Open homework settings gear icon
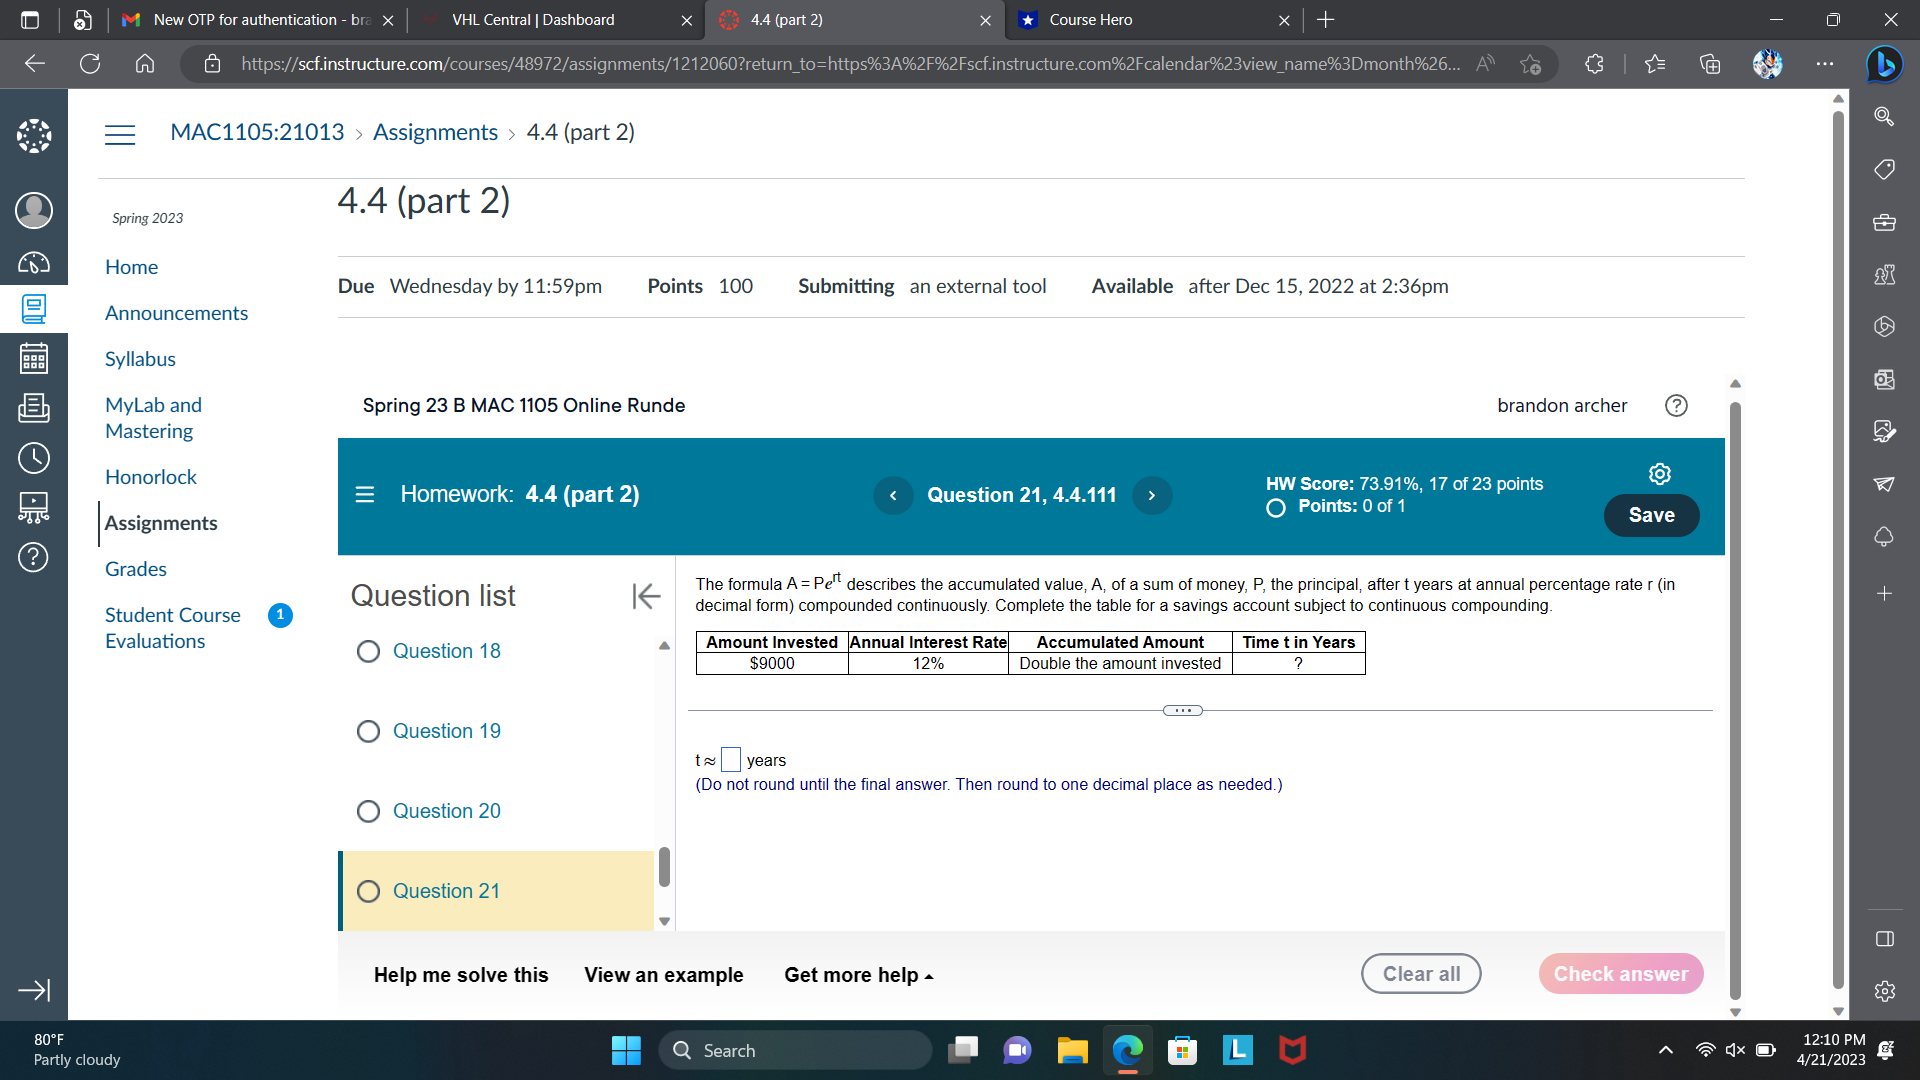The width and height of the screenshot is (1920, 1080). [x=1659, y=474]
